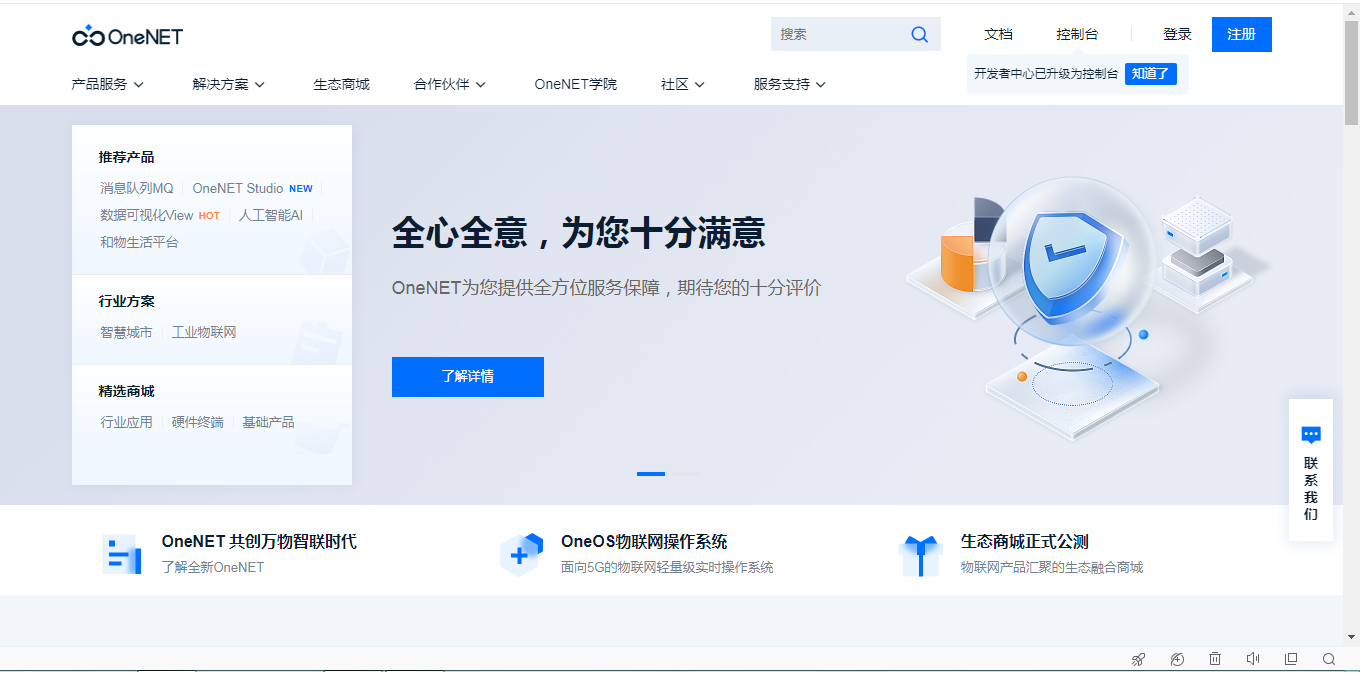Click the blue 了解详情 button
The width and height of the screenshot is (1361, 673).
click(467, 377)
